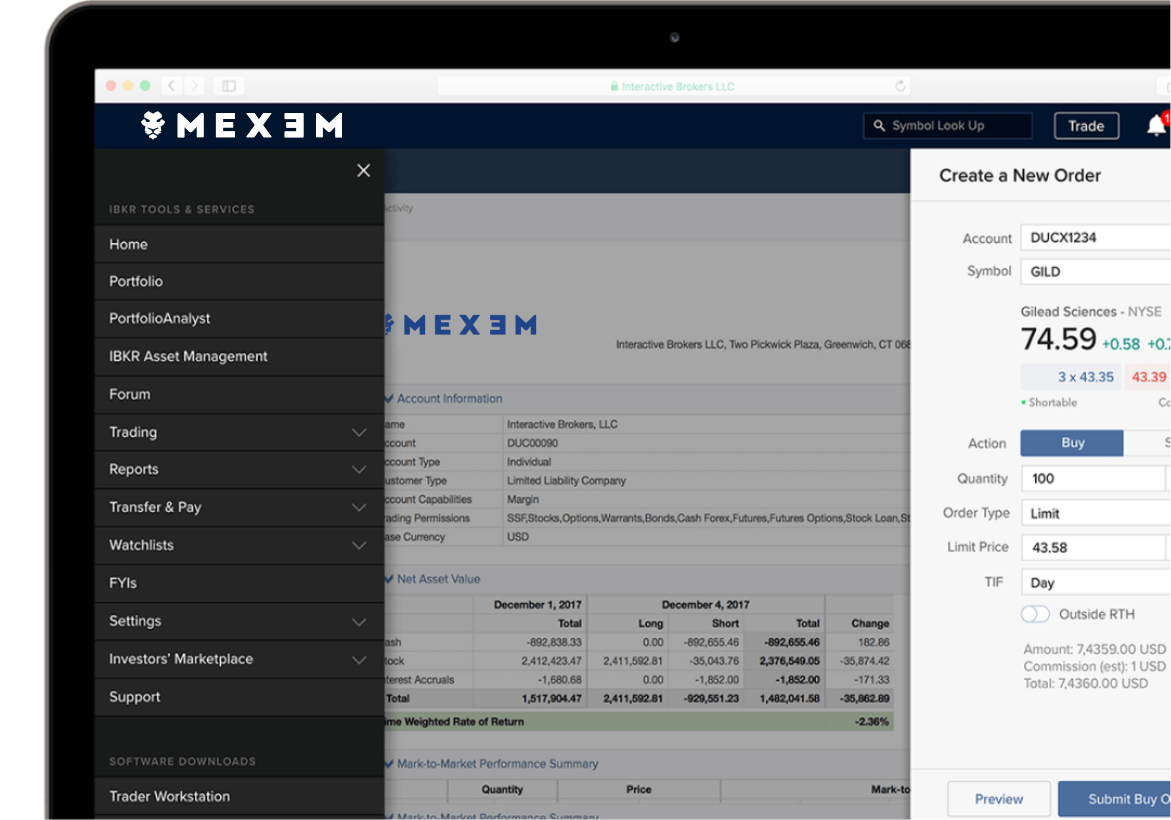This screenshot has height=820, width=1171.
Task: Reload the page with the refresh icon
Action: tap(899, 86)
